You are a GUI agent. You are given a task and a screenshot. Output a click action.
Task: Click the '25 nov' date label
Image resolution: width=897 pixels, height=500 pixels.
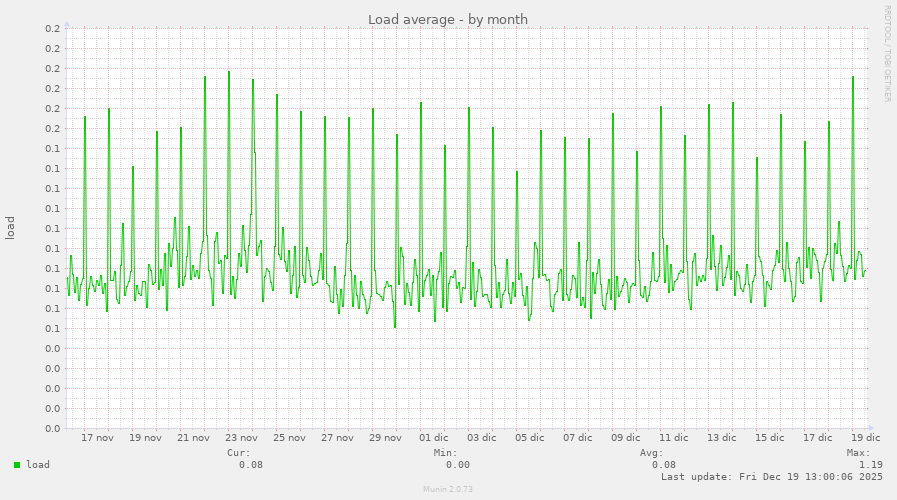click(289, 438)
